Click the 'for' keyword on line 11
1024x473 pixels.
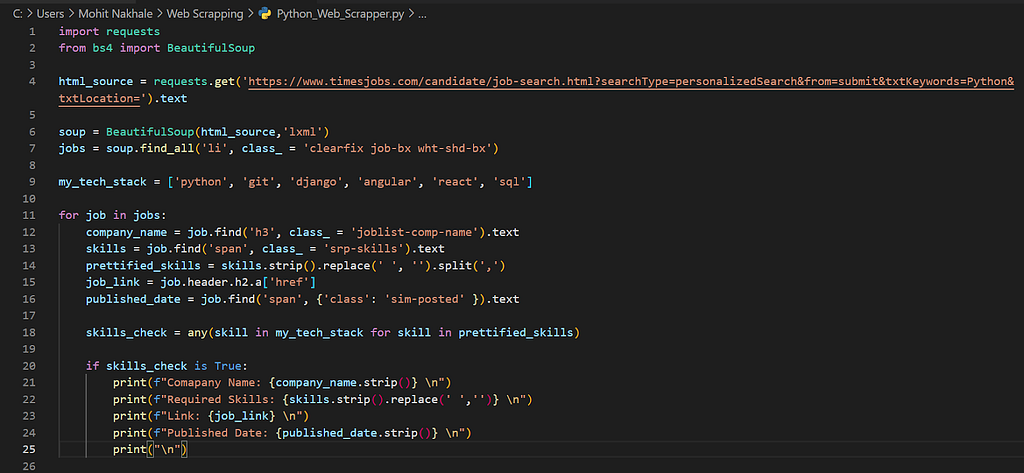69,216
